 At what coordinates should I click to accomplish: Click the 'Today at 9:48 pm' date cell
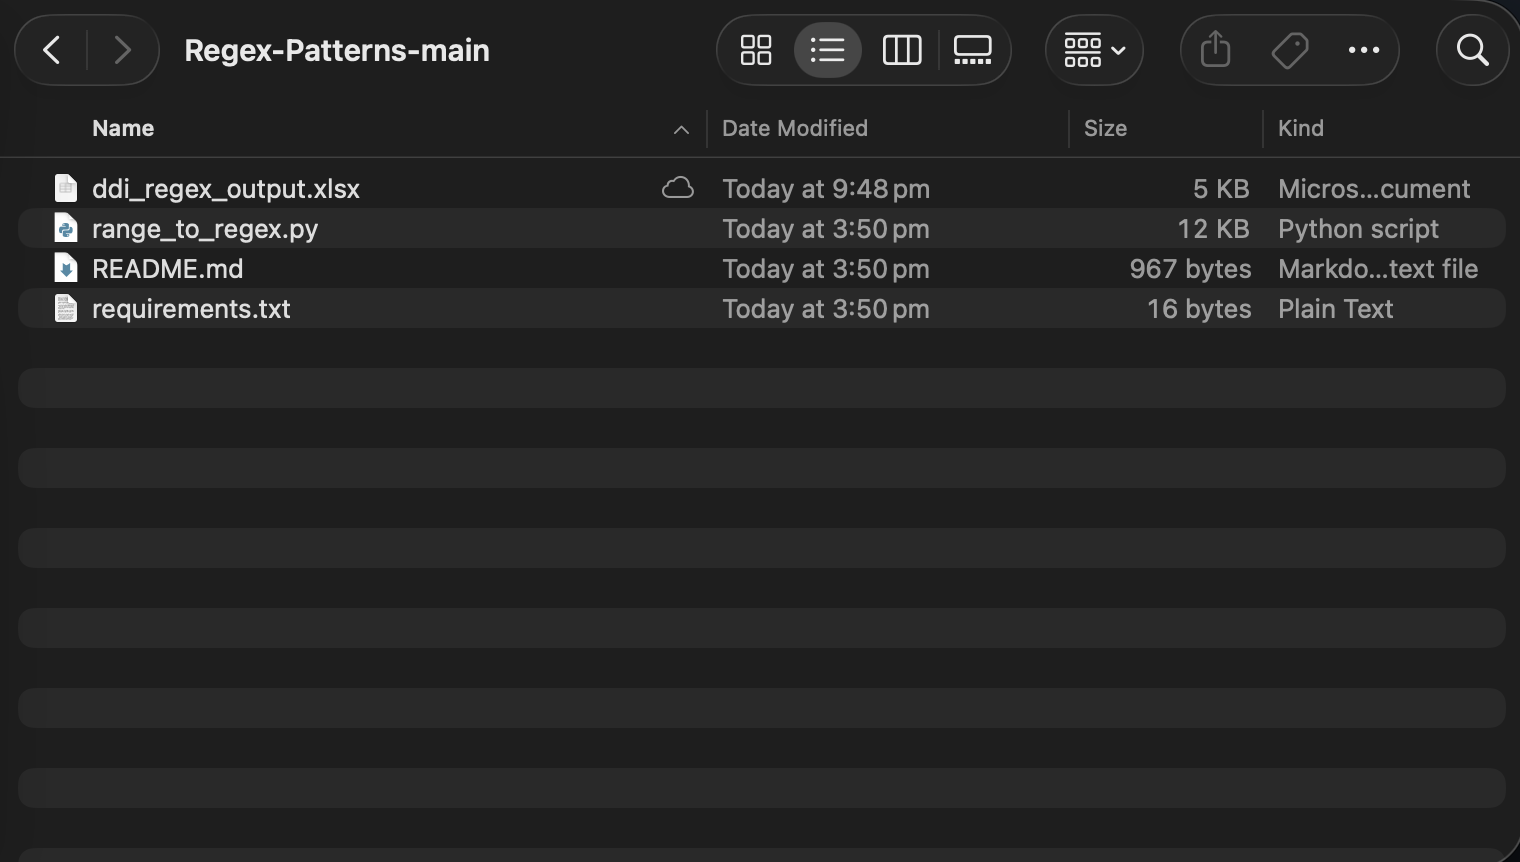coord(826,188)
